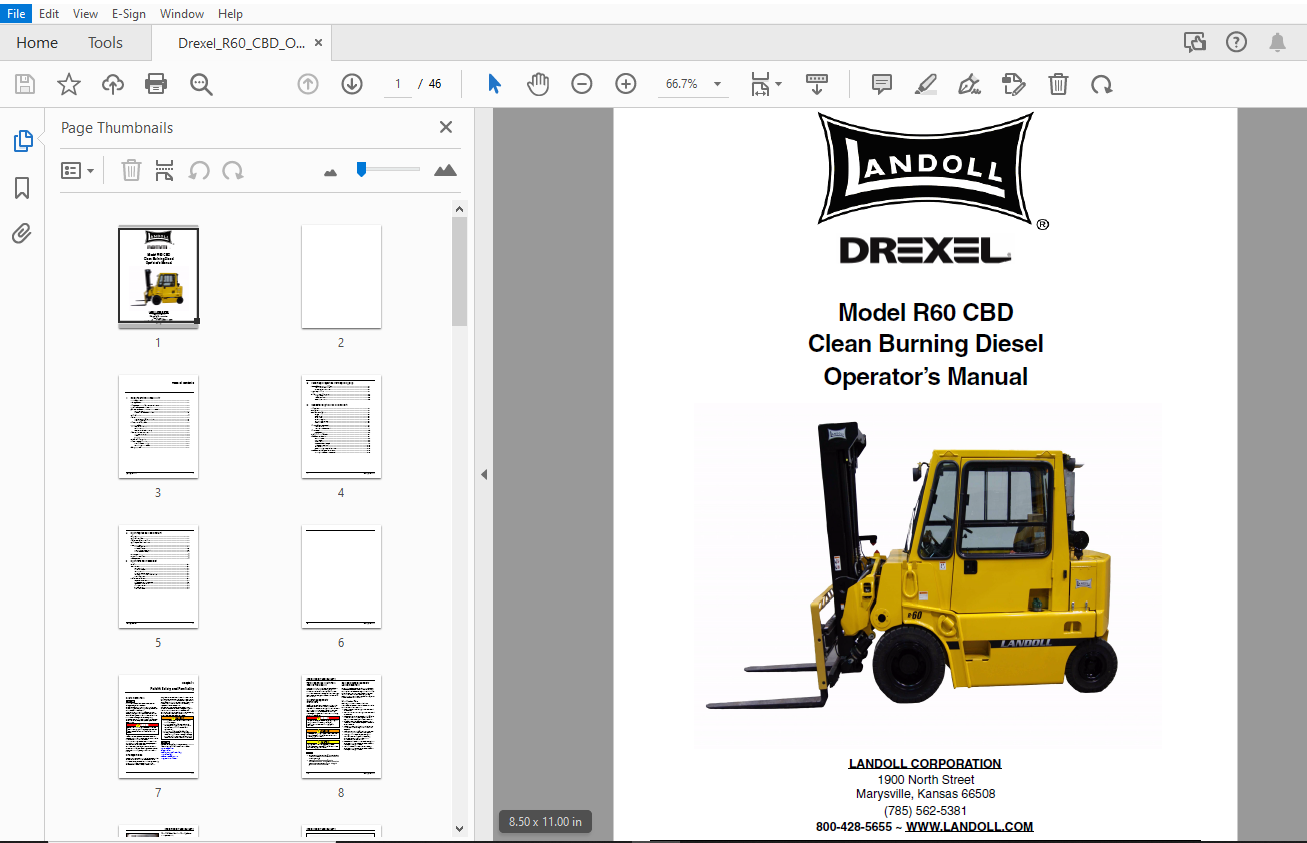Click the insert pages thumbnail icon
1307x843 pixels.
pyautogui.click(x=165, y=170)
